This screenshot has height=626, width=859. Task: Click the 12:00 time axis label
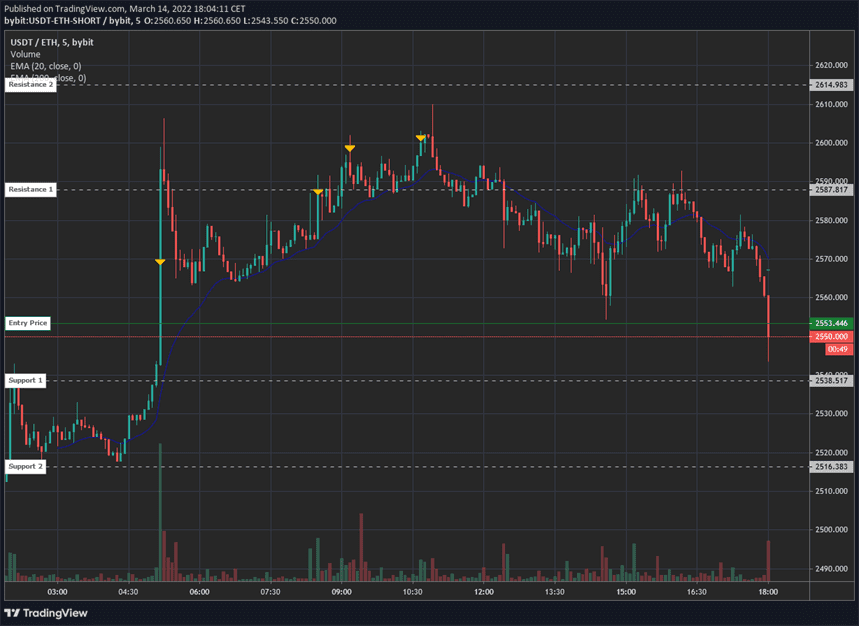coord(484,592)
